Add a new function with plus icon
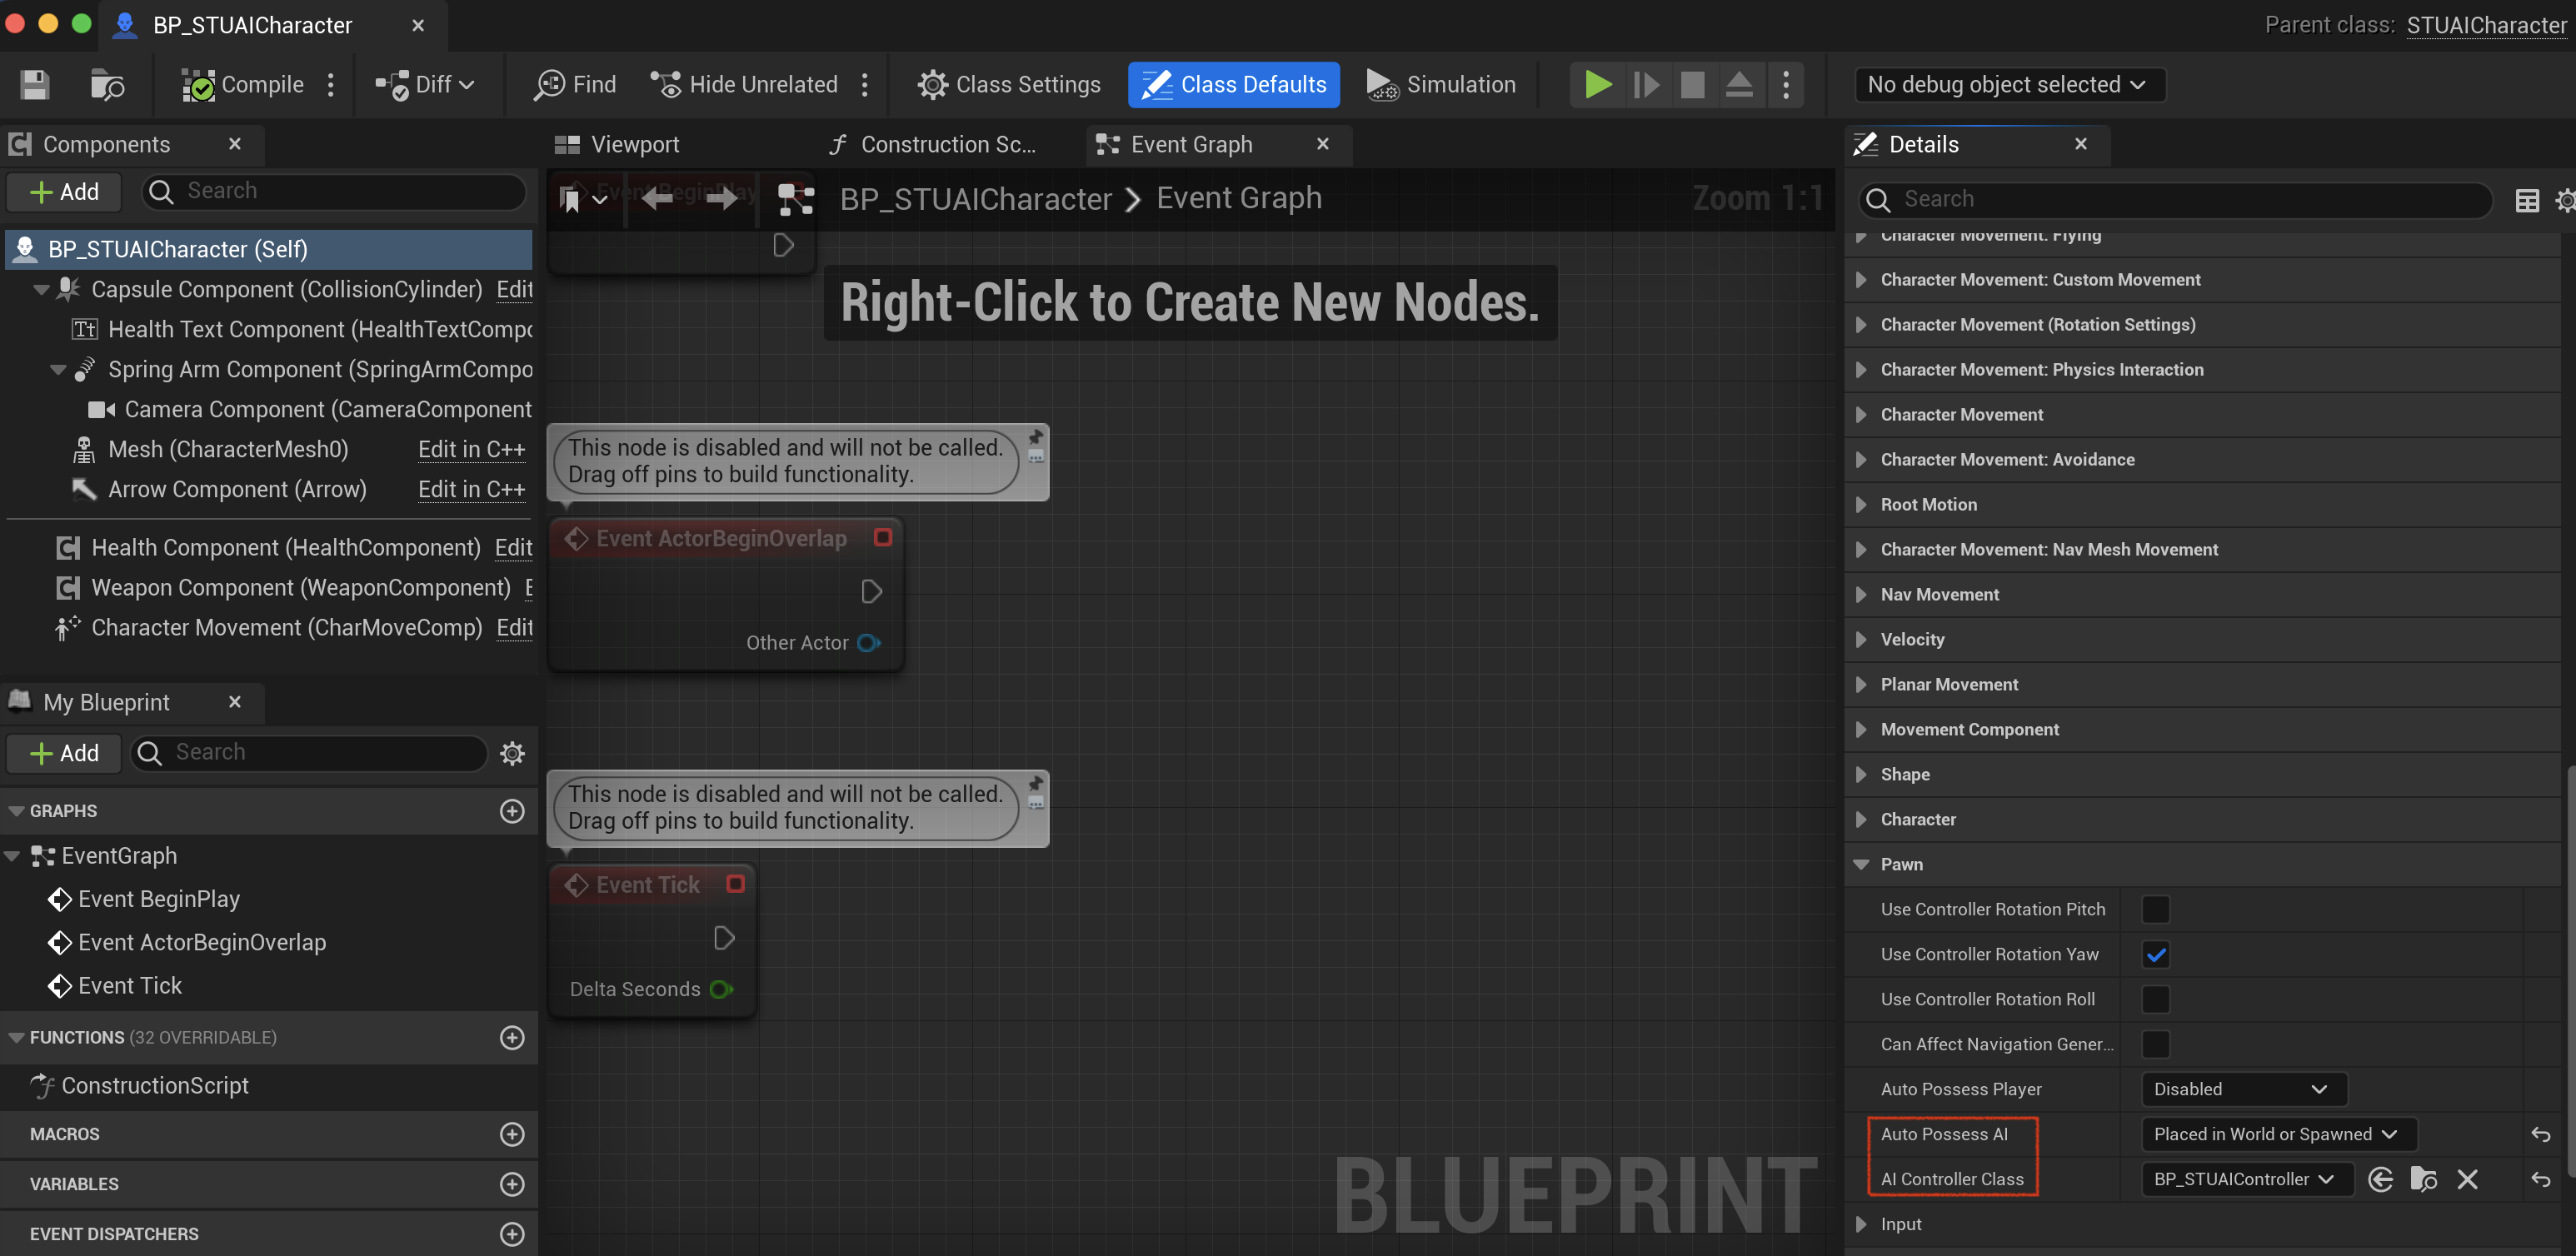This screenshot has height=1256, width=2576. point(512,1037)
